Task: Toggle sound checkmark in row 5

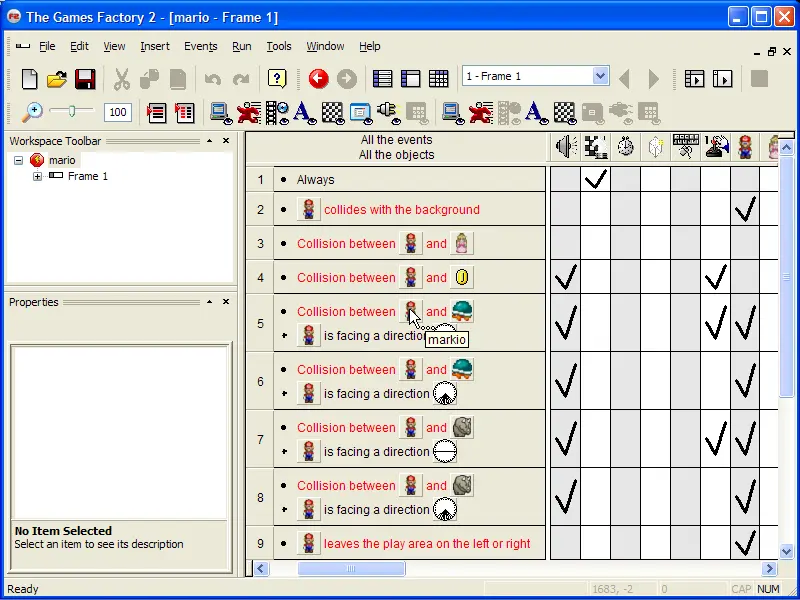Action: coord(565,323)
